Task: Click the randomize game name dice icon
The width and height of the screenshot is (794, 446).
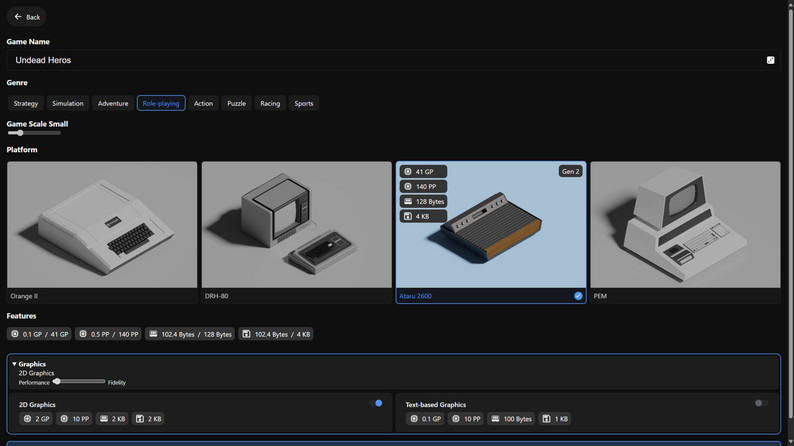Action: pyautogui.click(x=770, y=60)
